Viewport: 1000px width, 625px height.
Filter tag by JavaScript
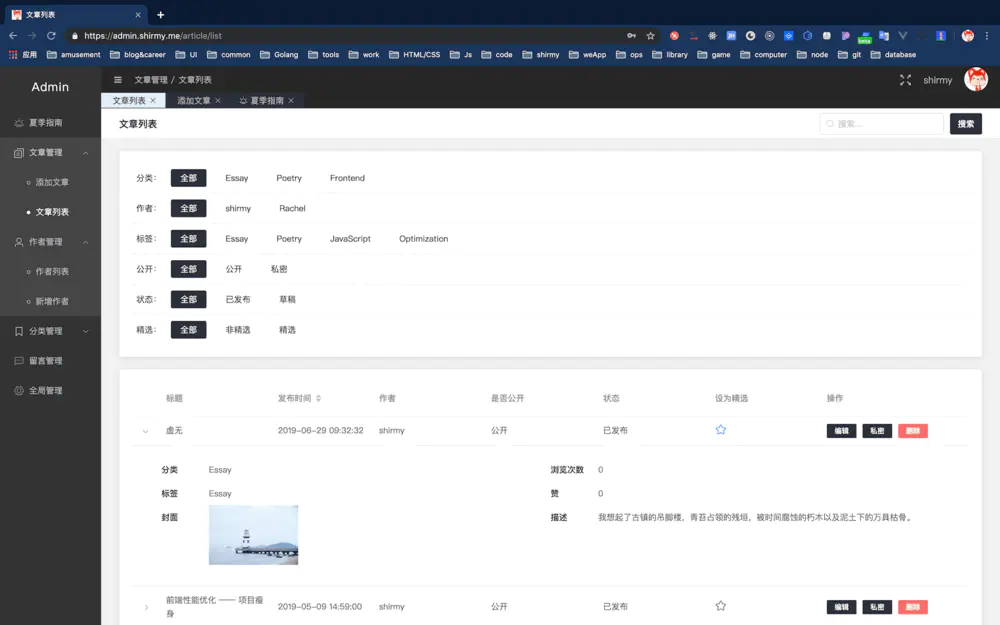tap(350, 239)
